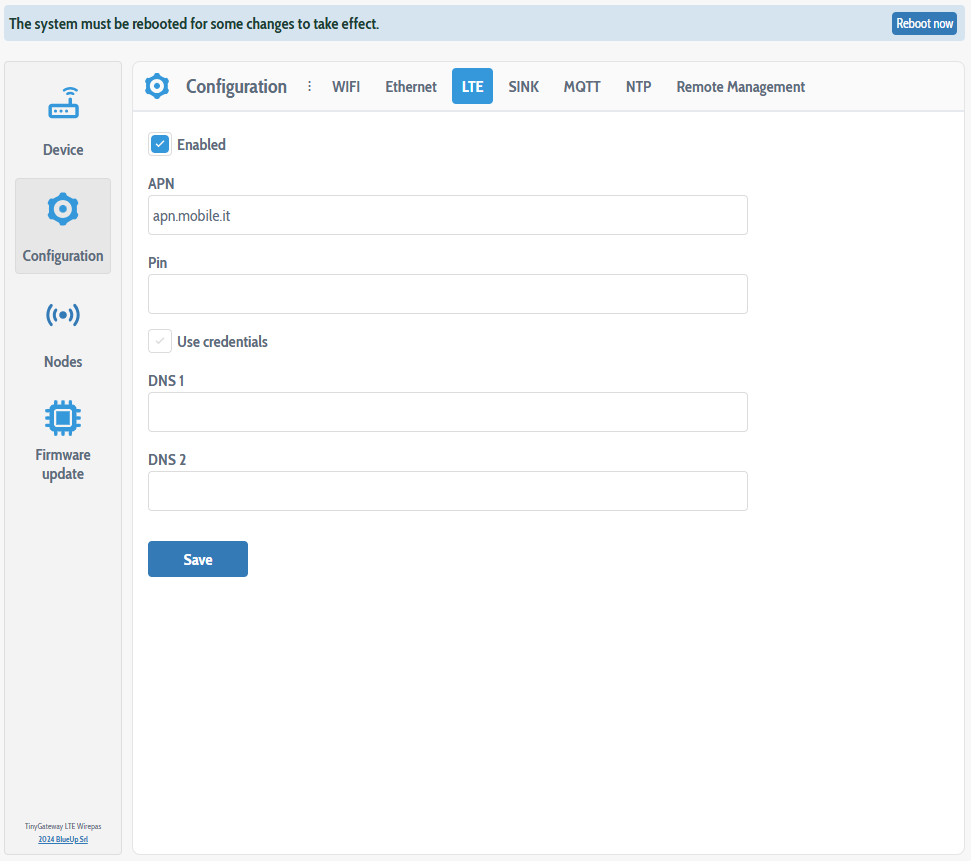Viewport: 971px width, 861px height.
Task: Toggle the Use credentials checkbox
Action: click(x=160, y=342)
